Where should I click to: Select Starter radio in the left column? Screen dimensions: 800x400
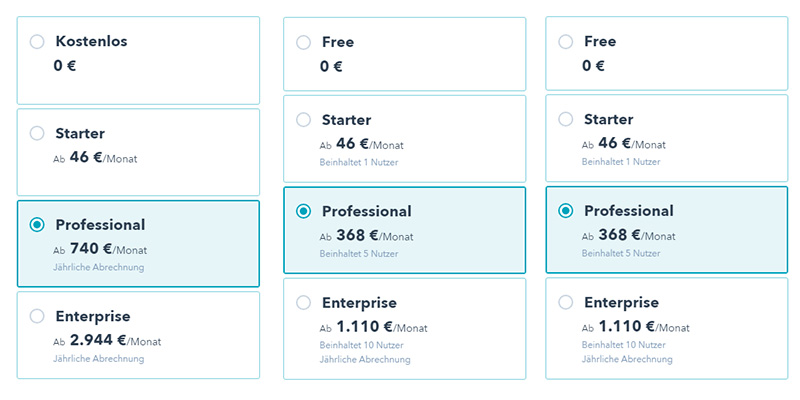tap(38, 133)
